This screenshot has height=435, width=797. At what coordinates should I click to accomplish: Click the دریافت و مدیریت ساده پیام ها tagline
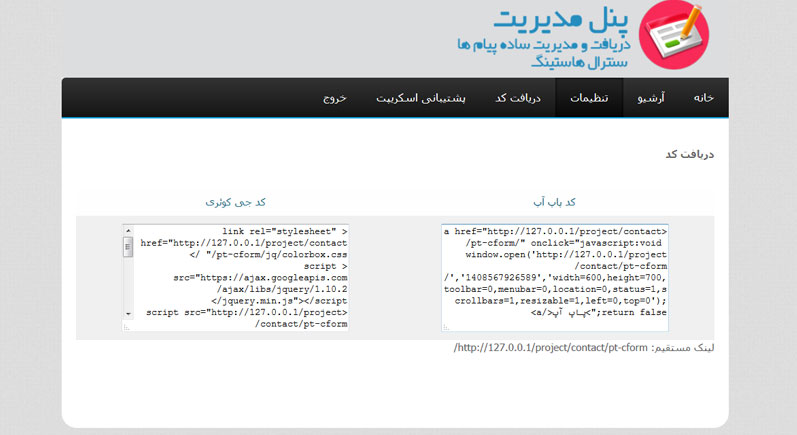pyautogui.click(x=543, y=45)
